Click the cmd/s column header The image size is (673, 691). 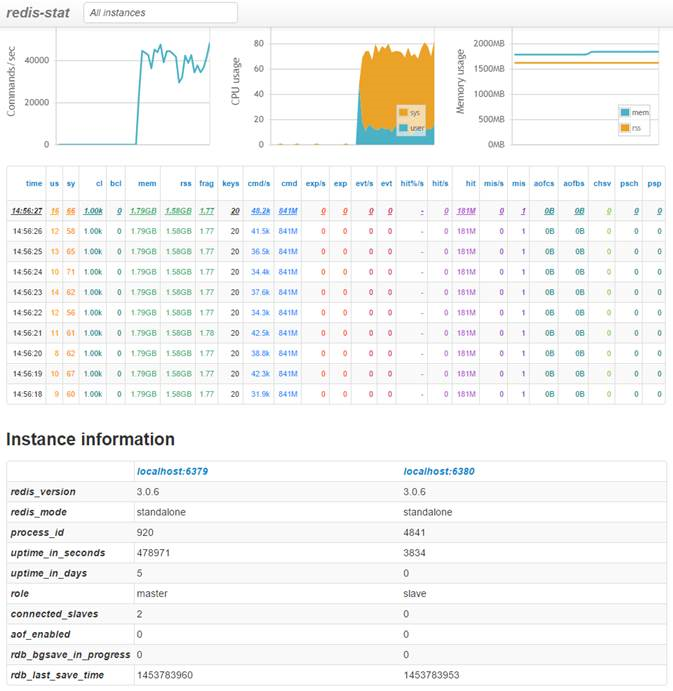pyautogui.click(x=259, y=183)
